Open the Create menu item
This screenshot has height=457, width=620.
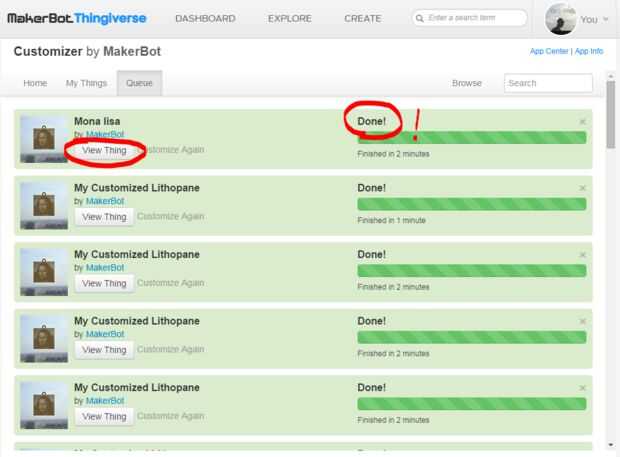coord(363,19)
